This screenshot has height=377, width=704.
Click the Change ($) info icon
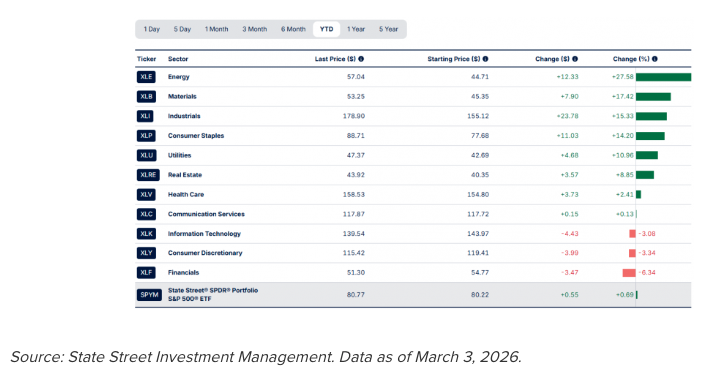tap(575, 59)
